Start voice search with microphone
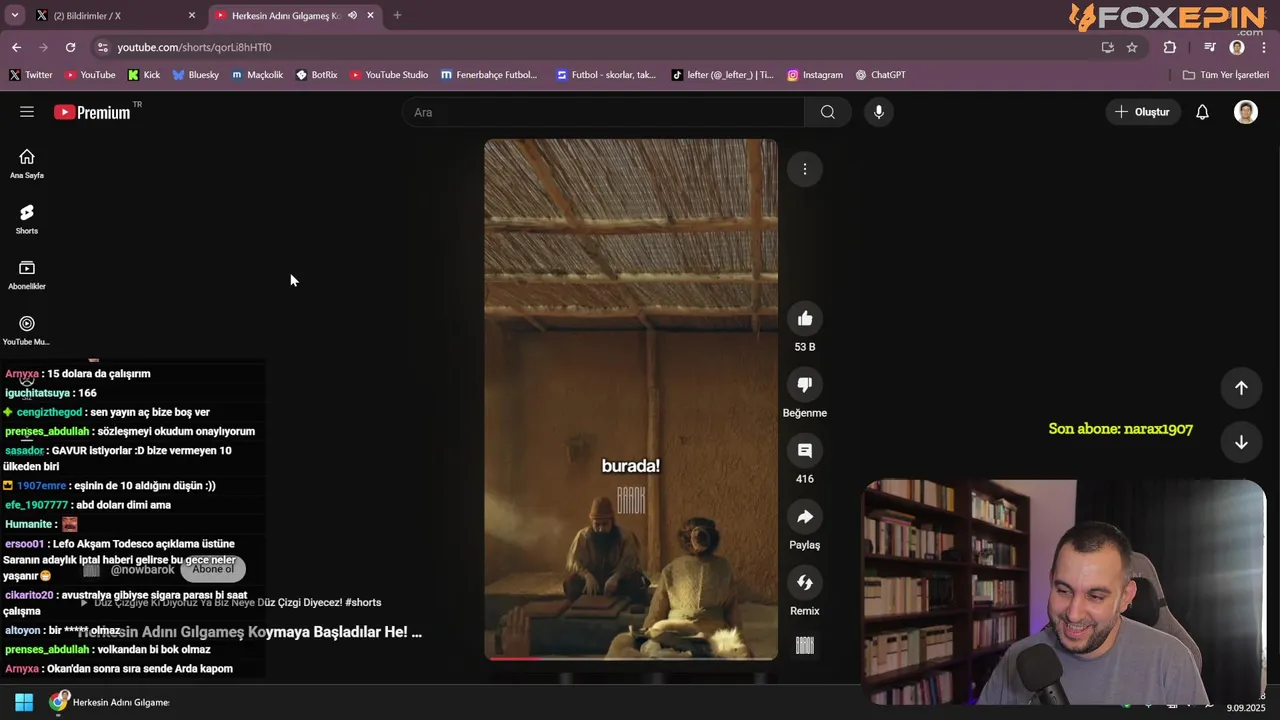1280x720 pixels. [878, 112]
